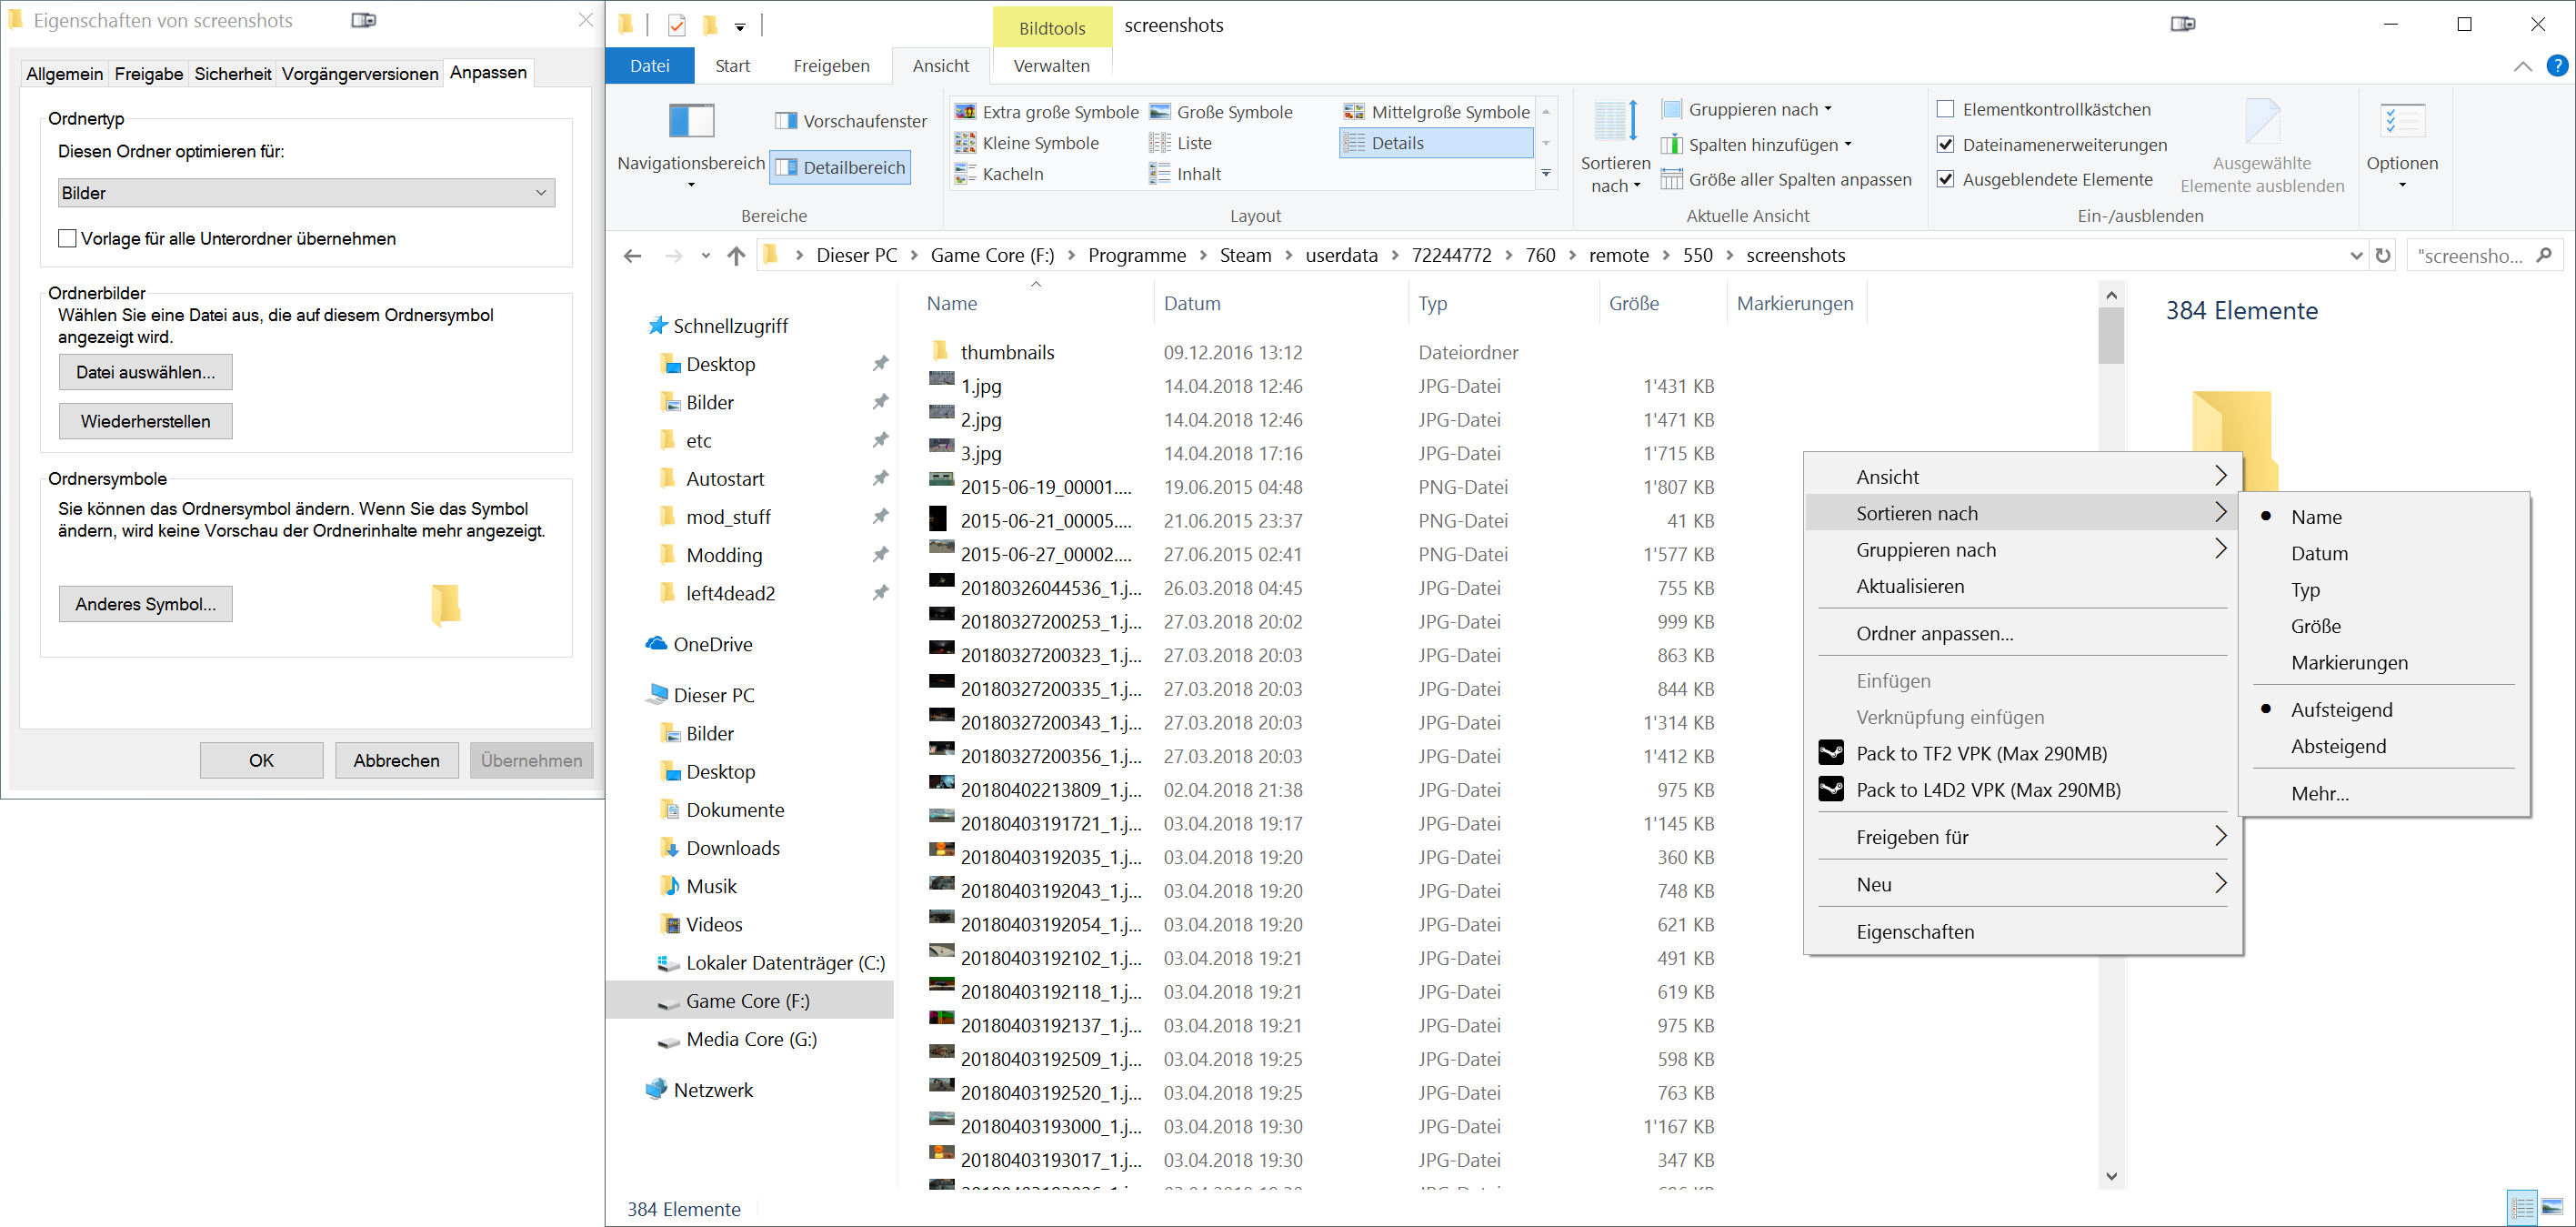This screenshot has height=1227, width=2576.
Task: Click Anderes Symbol button
Action: coord(146,606)
